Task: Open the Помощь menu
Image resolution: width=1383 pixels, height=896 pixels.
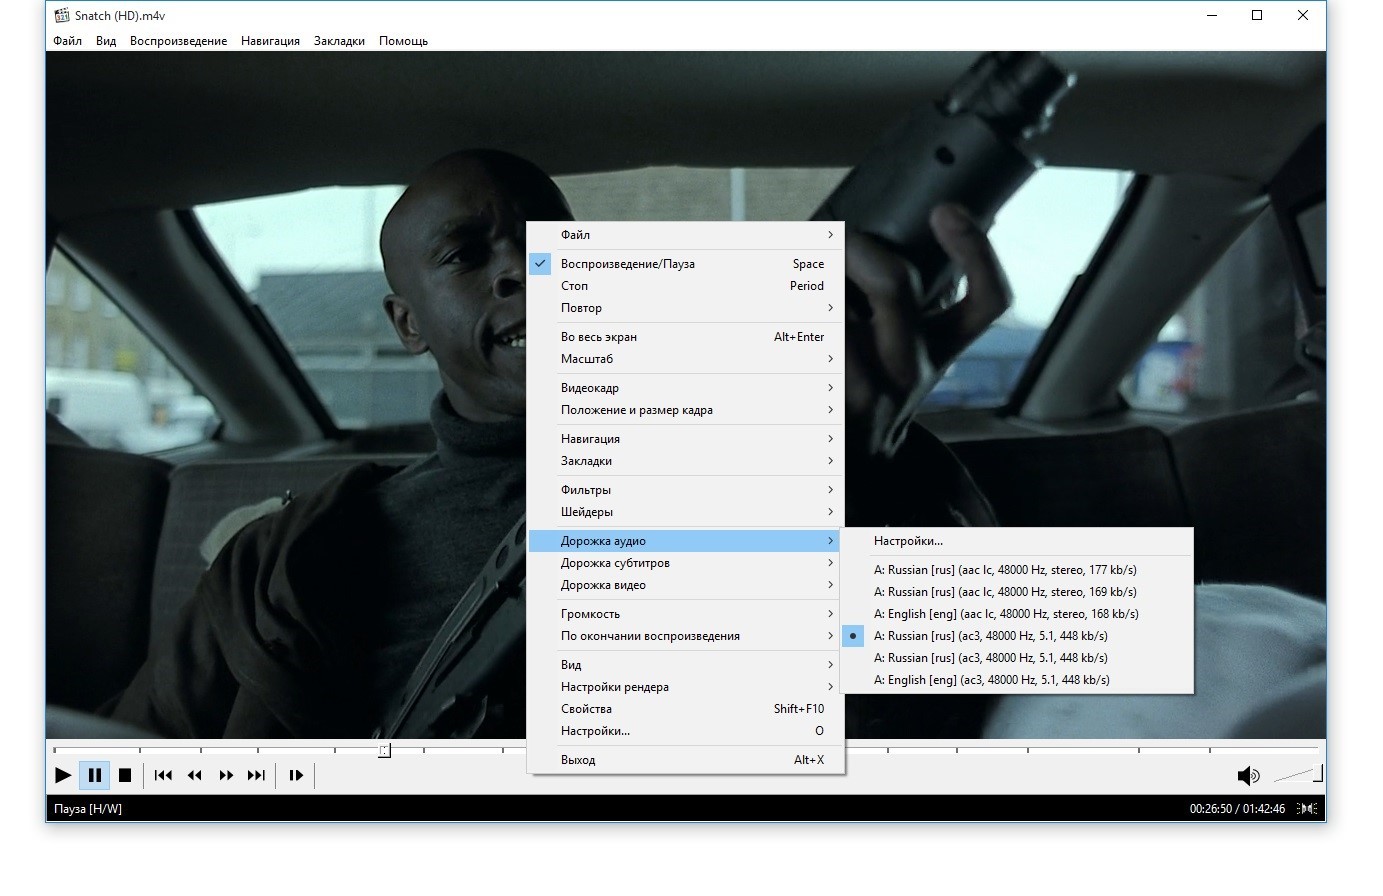Action: tap(403, 41)
